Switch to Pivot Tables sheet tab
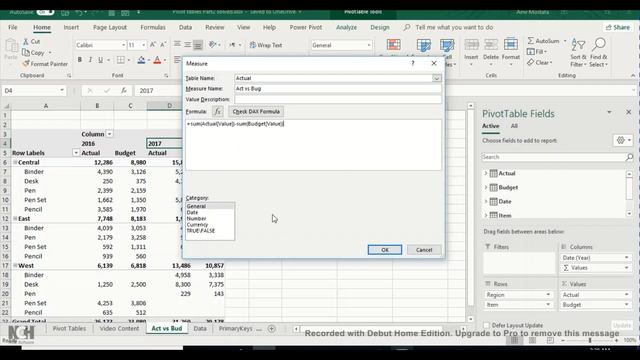This screenshot has width=640, height=360. tap(69, 329)
